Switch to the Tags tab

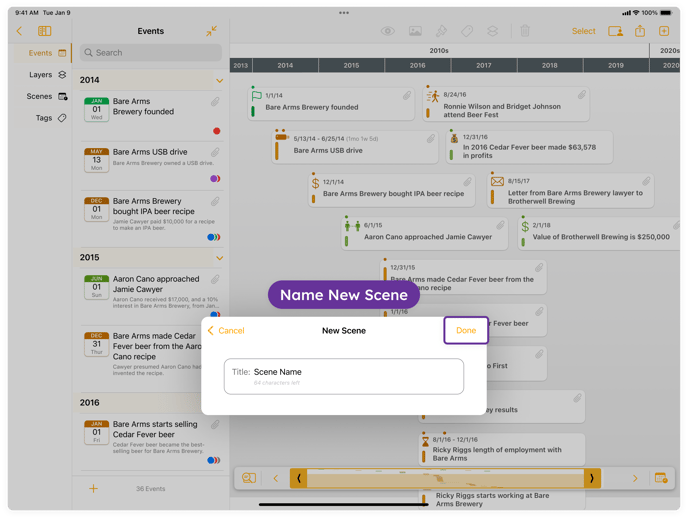point(43,118)
